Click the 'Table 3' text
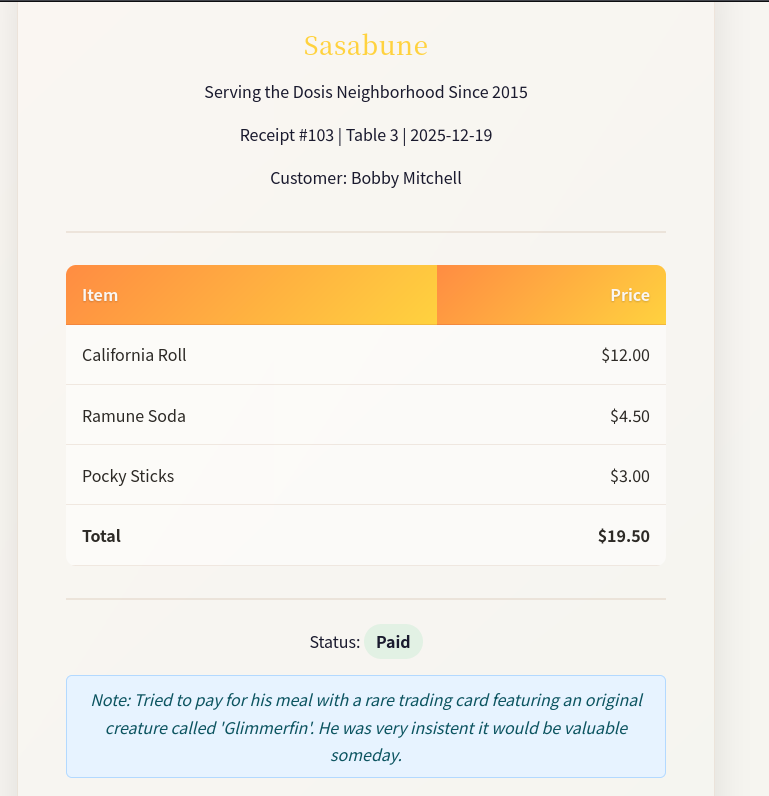769x796 pixels. (372, 135)
